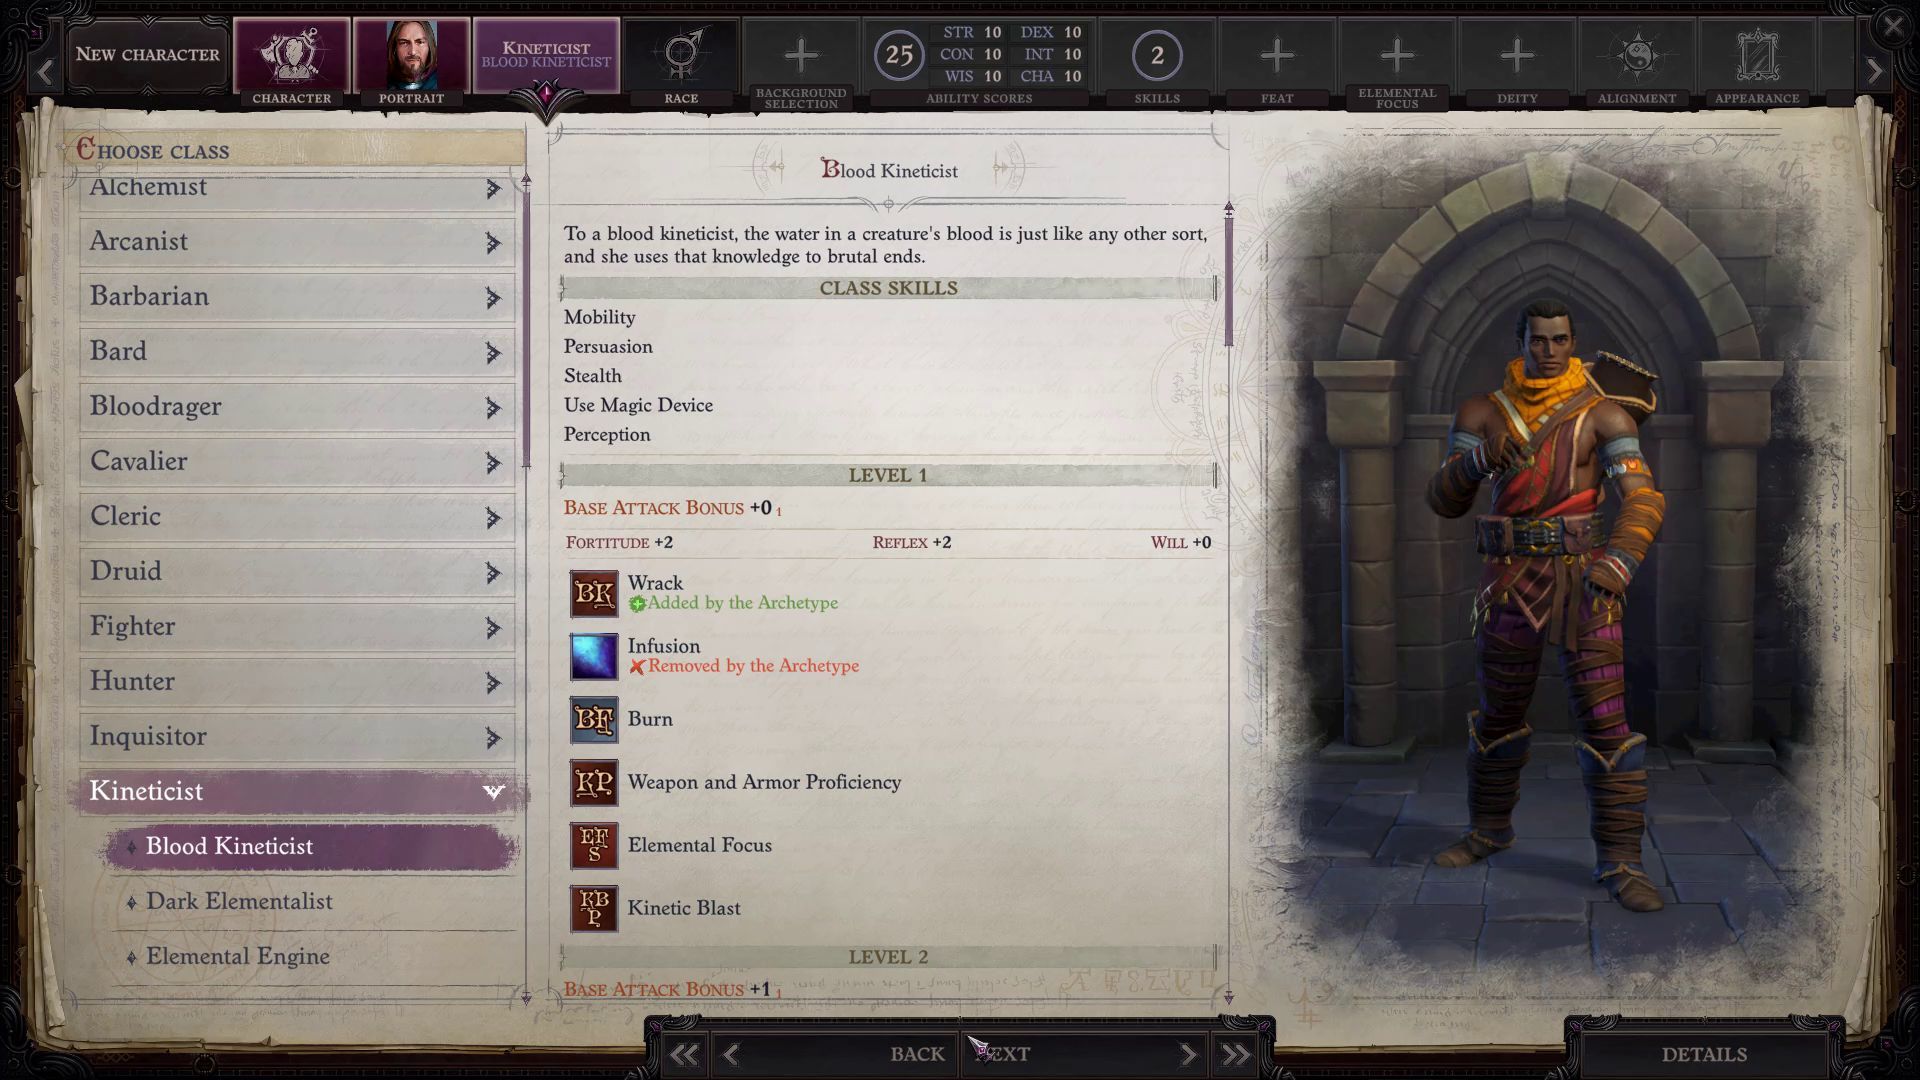Viewport: 1920px width, 1080px height.
Task: Click the Perception class skill
Action: (607, 435)
